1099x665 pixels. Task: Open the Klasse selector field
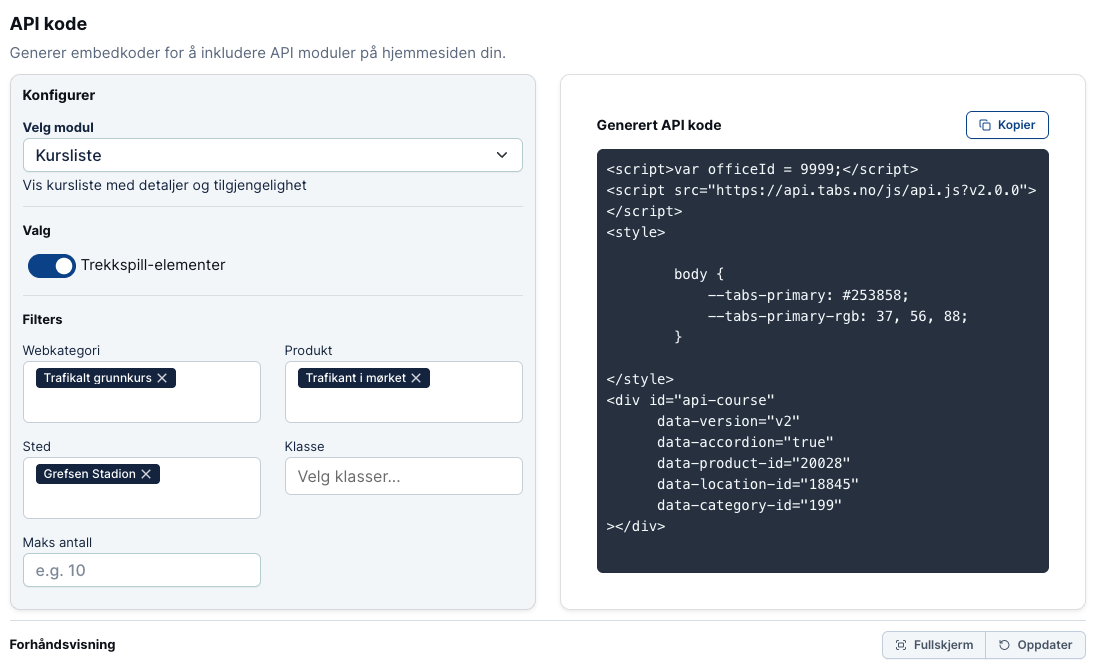pos(404,476)
